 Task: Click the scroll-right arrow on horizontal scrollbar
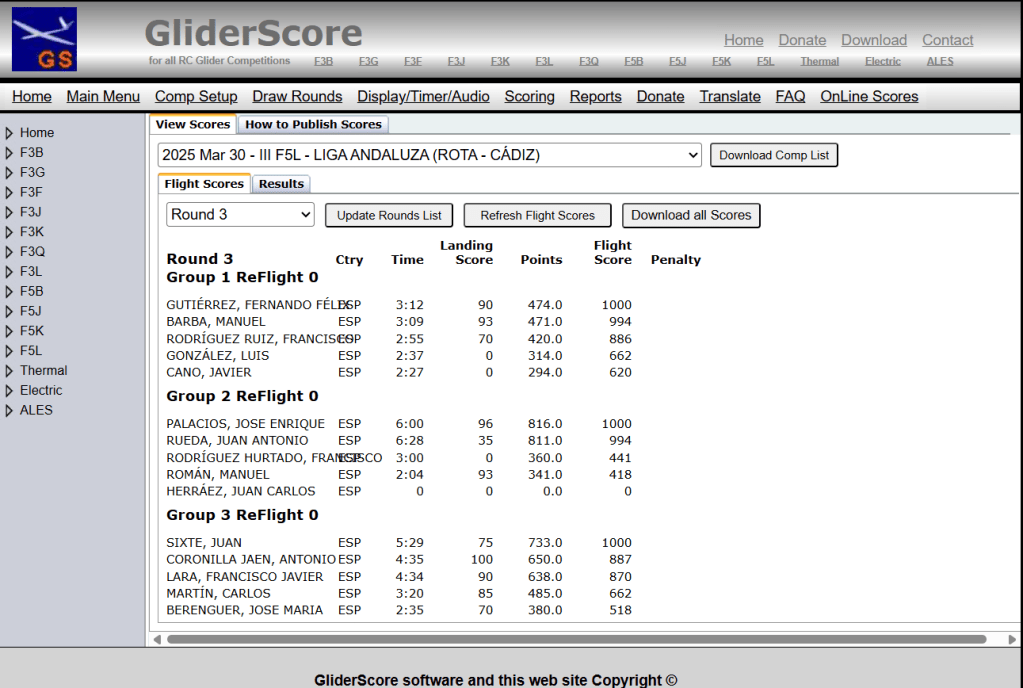1011,639
